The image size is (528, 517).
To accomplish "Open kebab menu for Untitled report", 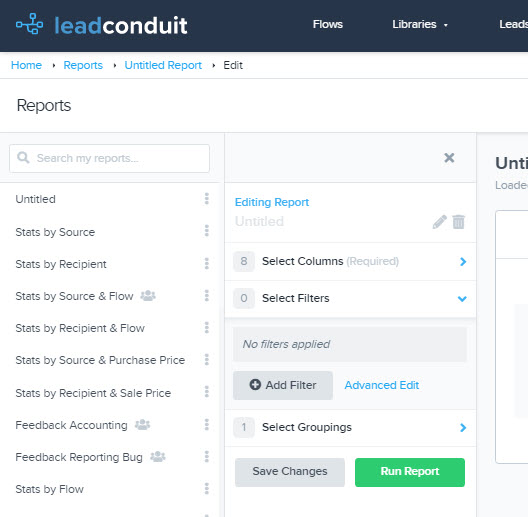I will (x=207, y=199).
